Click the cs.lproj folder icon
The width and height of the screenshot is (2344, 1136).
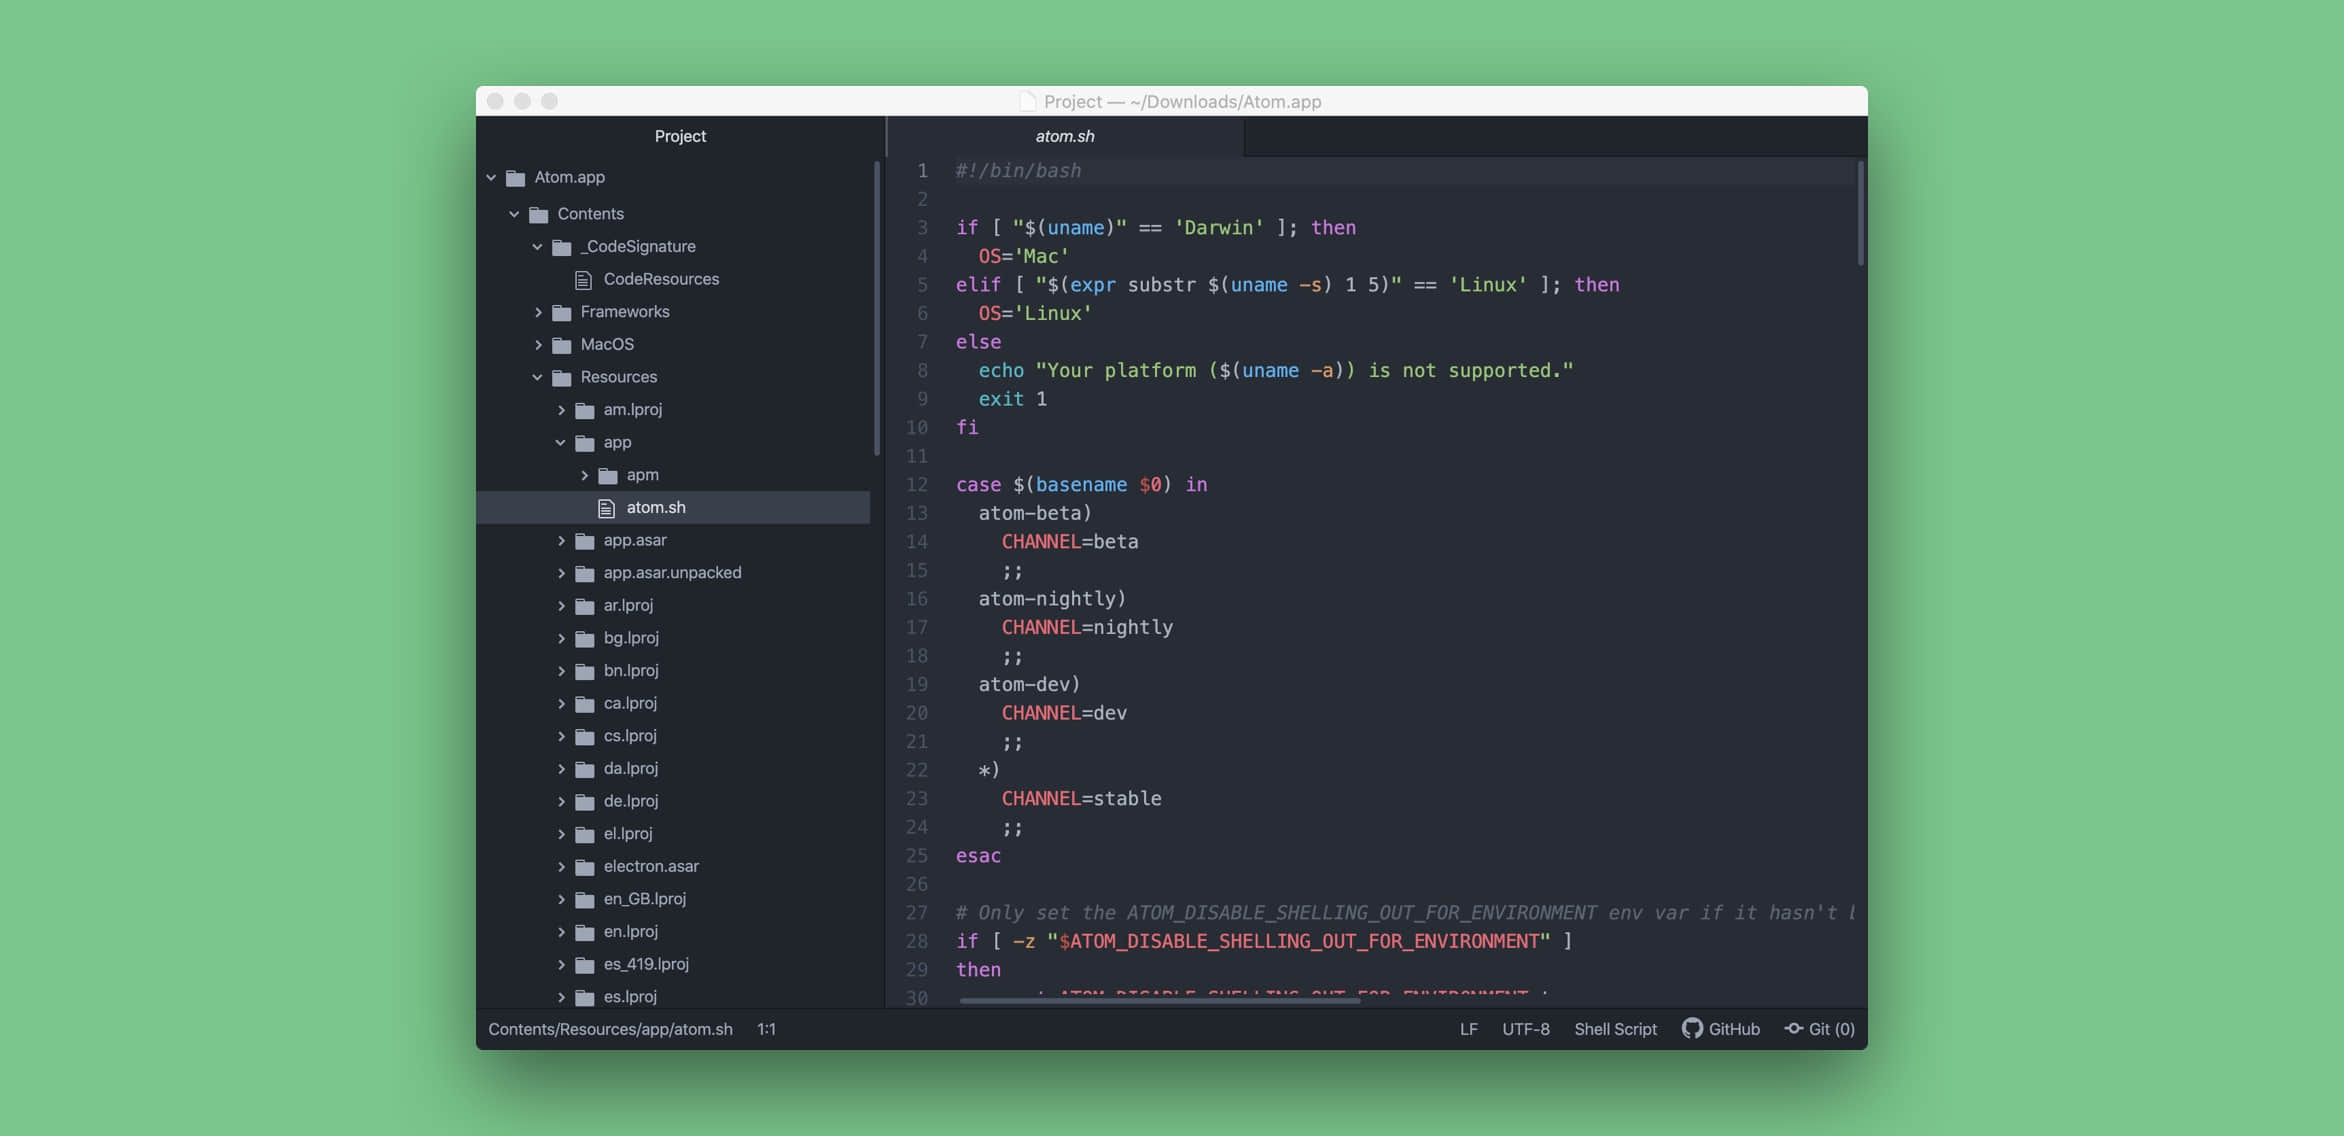[x=585, y=737]
